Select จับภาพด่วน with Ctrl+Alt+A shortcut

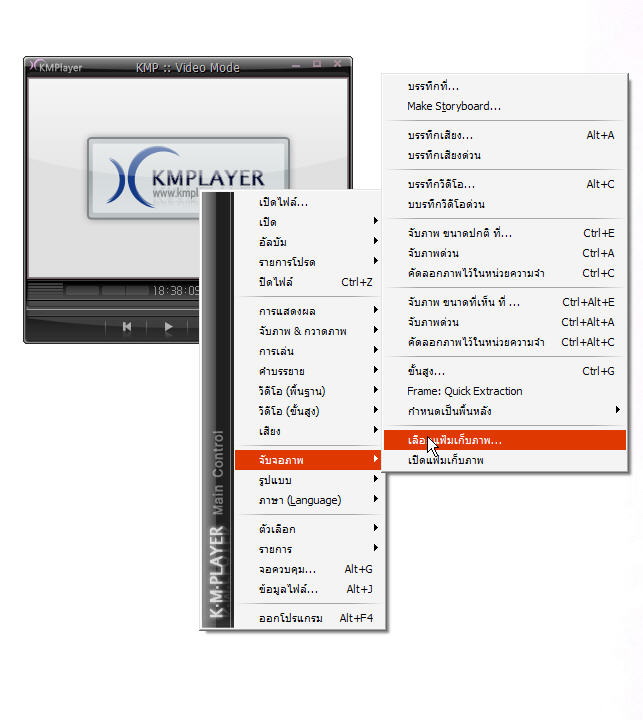504,322
